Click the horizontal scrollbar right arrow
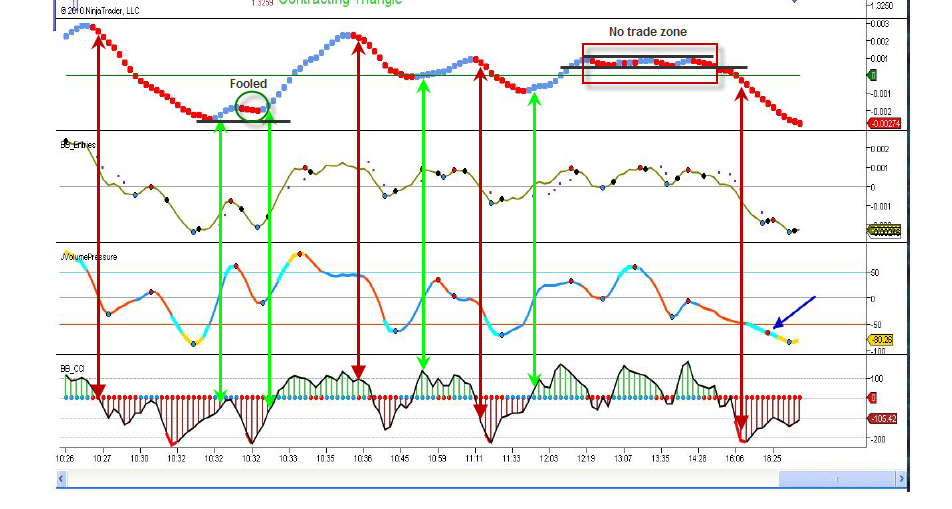Screen dimensions: 952x509 902,479
